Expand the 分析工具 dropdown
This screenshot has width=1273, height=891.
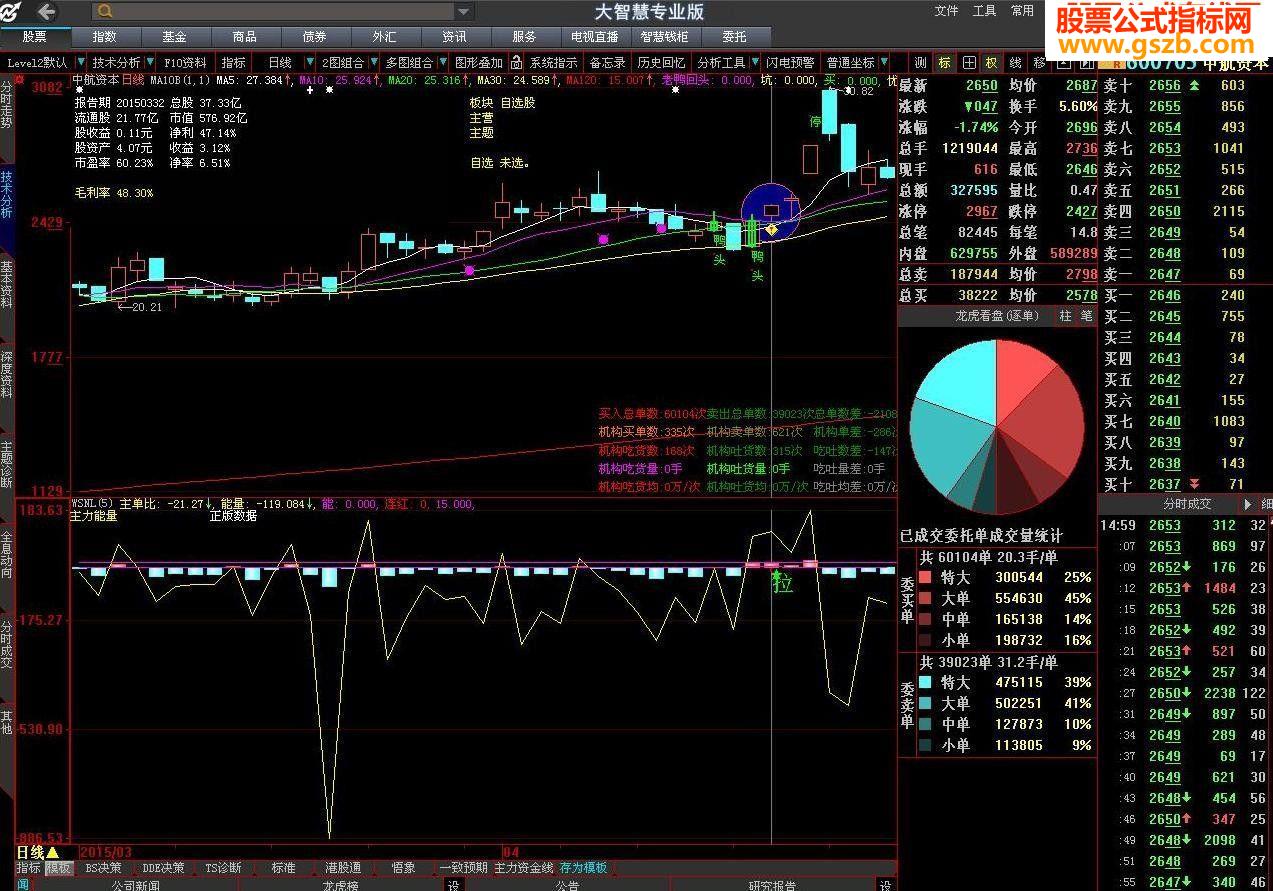pyautogui.click(x=755, y=62)
